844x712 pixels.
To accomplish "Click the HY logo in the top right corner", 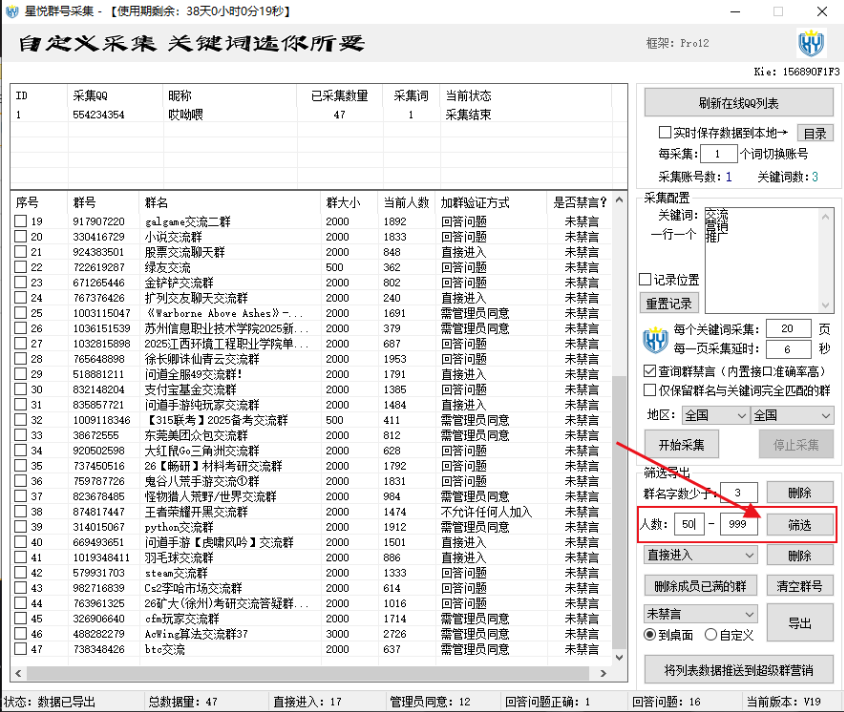I will 810,43.
